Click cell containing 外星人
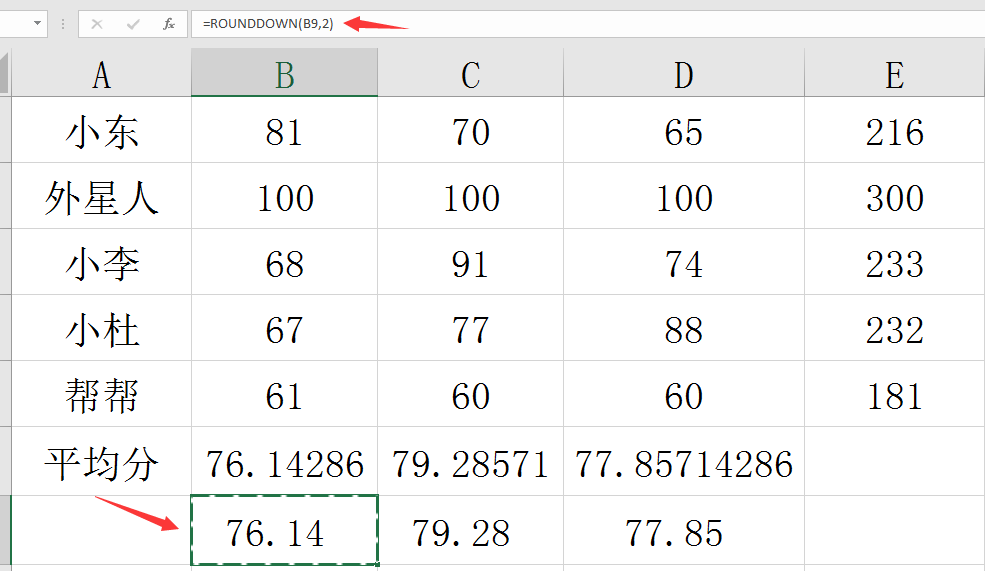This screenshot has width=985, height=571. tap(101, 196)
